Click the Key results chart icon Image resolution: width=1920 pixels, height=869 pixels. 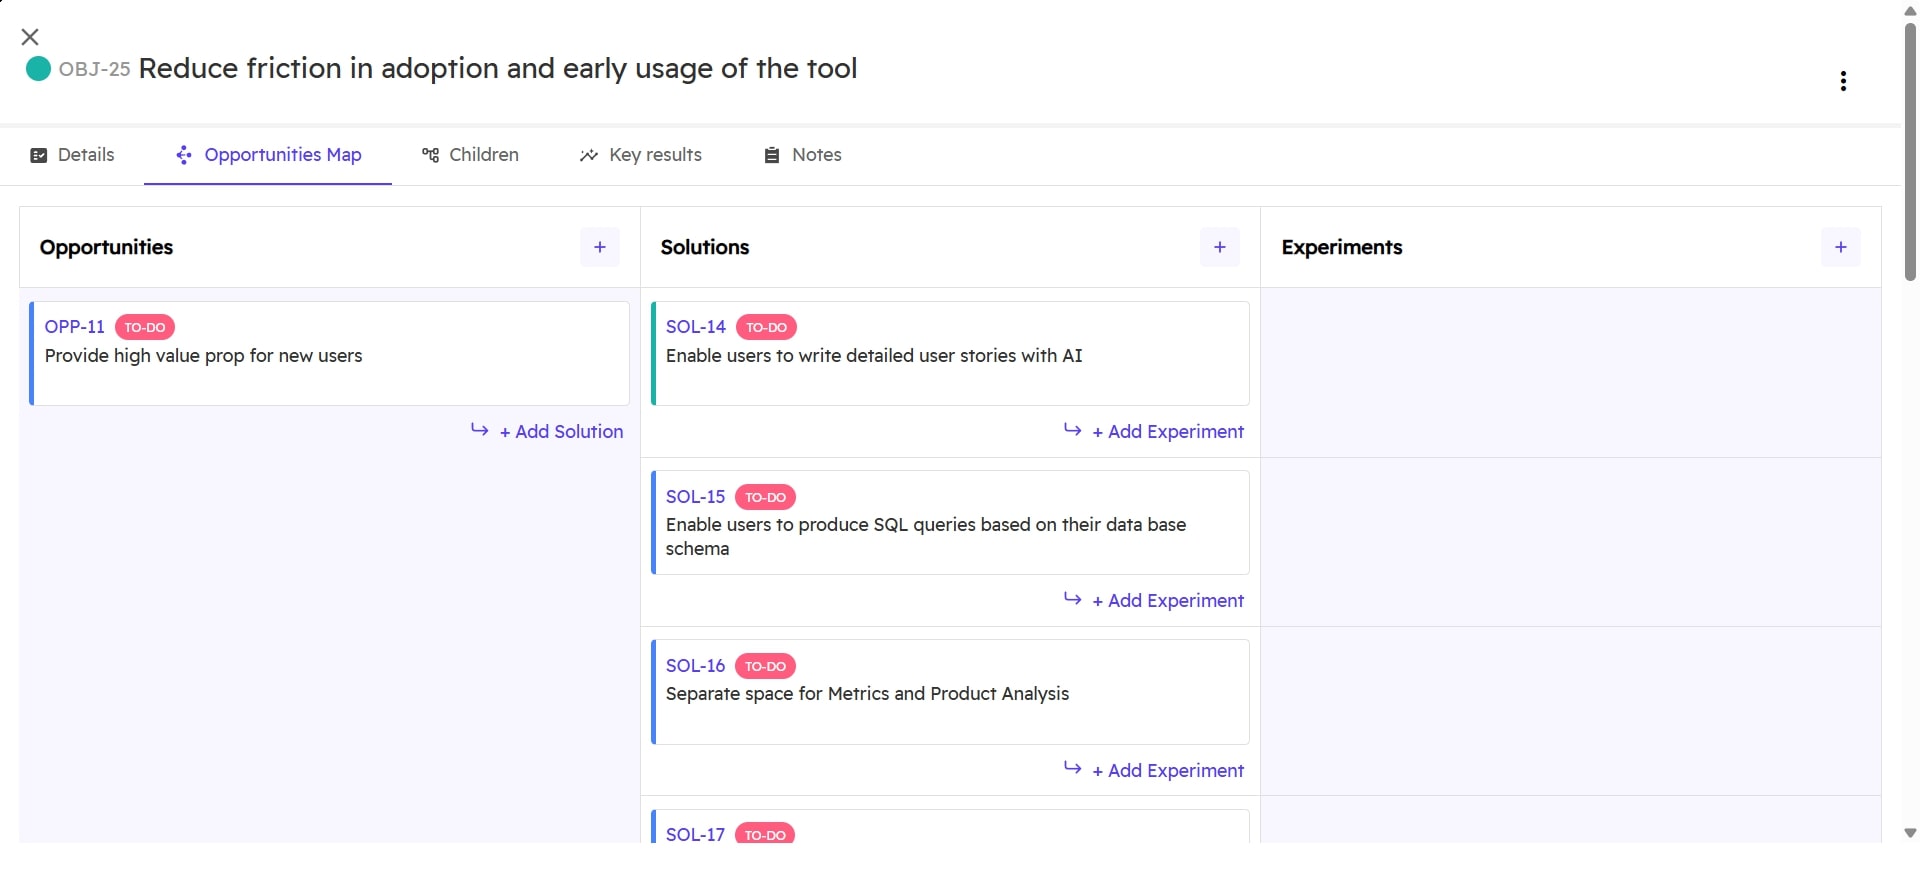[589, 155]
